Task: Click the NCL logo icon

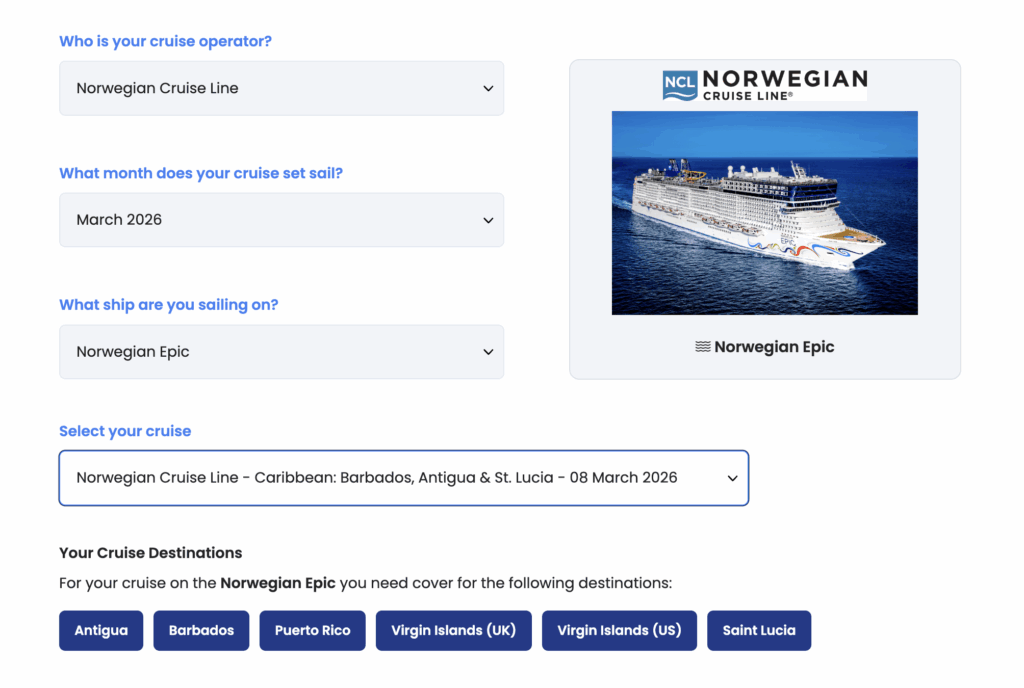Action: tap(680, 86)
